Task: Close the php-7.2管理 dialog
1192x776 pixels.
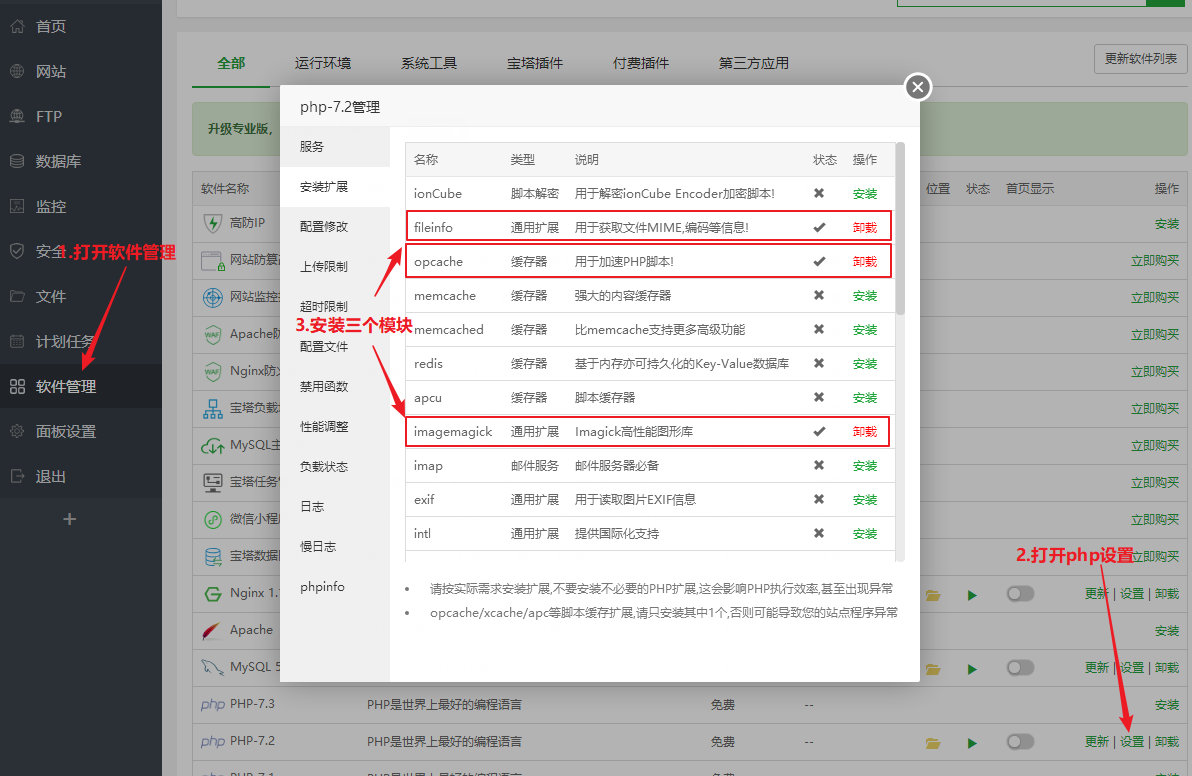Action: click(x=918, y=87)
